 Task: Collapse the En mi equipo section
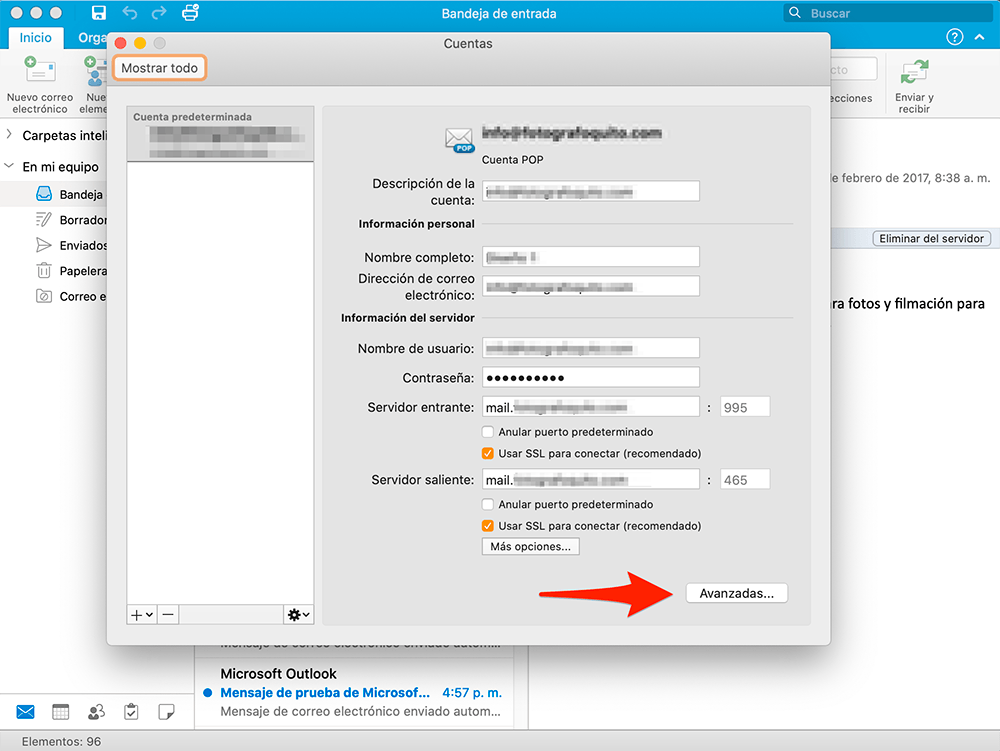point(9,166)
